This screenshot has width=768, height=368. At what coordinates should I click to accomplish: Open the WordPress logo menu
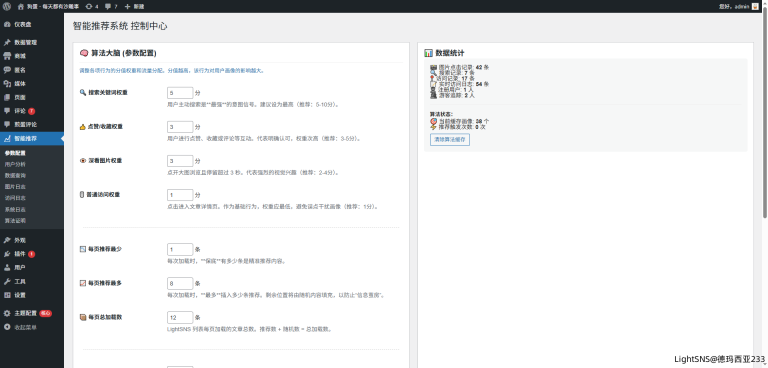(7, 6)
